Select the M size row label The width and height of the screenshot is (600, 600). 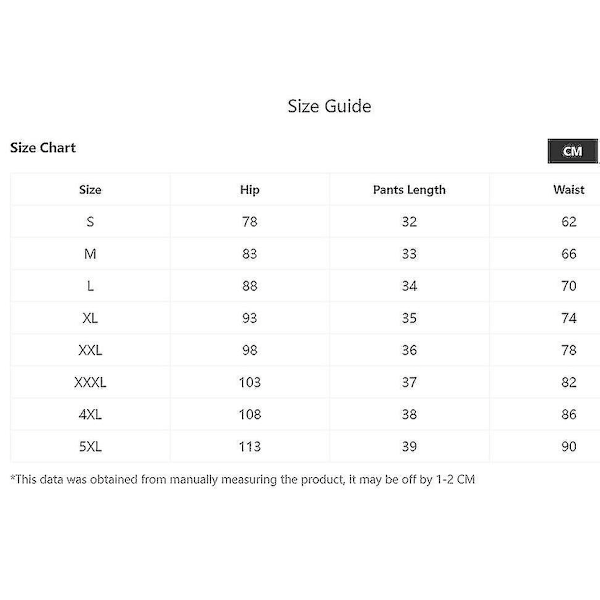(90, 254)
